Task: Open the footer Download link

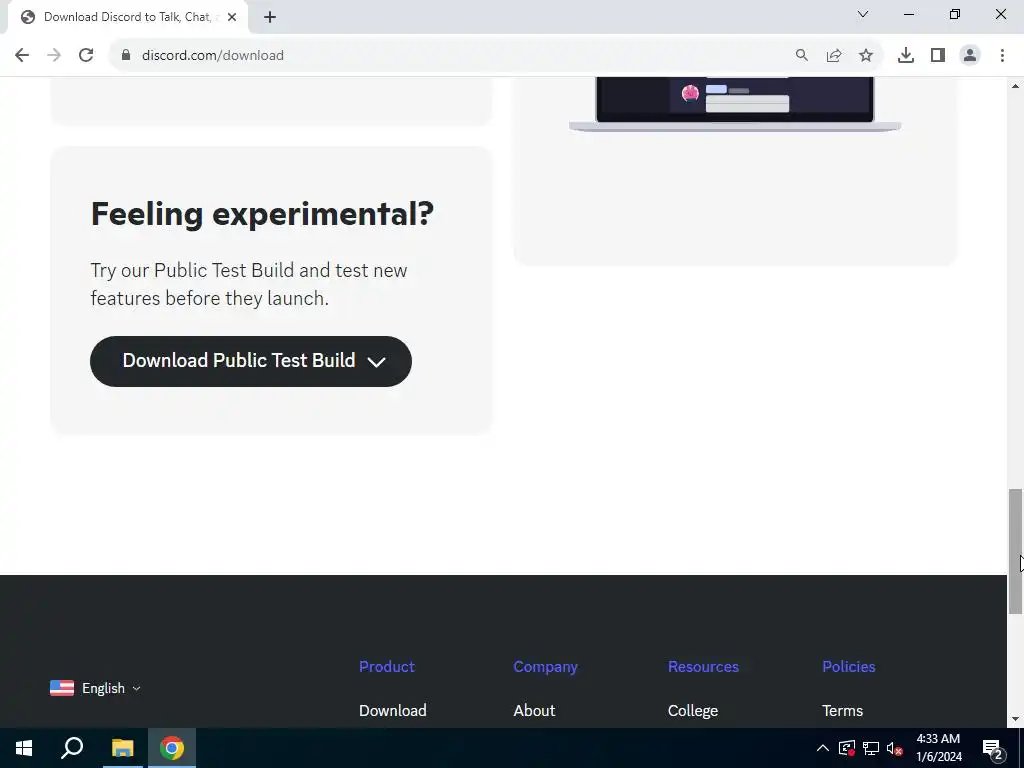Action: pos(392,711)
